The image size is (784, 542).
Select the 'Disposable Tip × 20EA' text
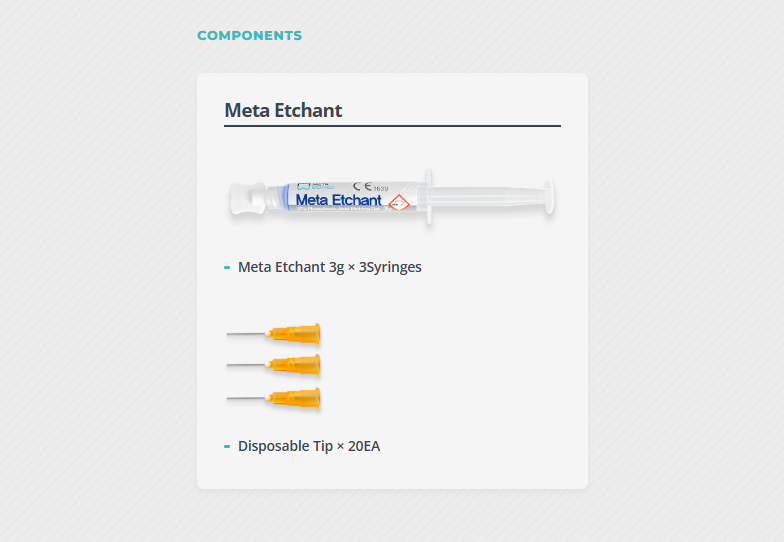[309, 446]
